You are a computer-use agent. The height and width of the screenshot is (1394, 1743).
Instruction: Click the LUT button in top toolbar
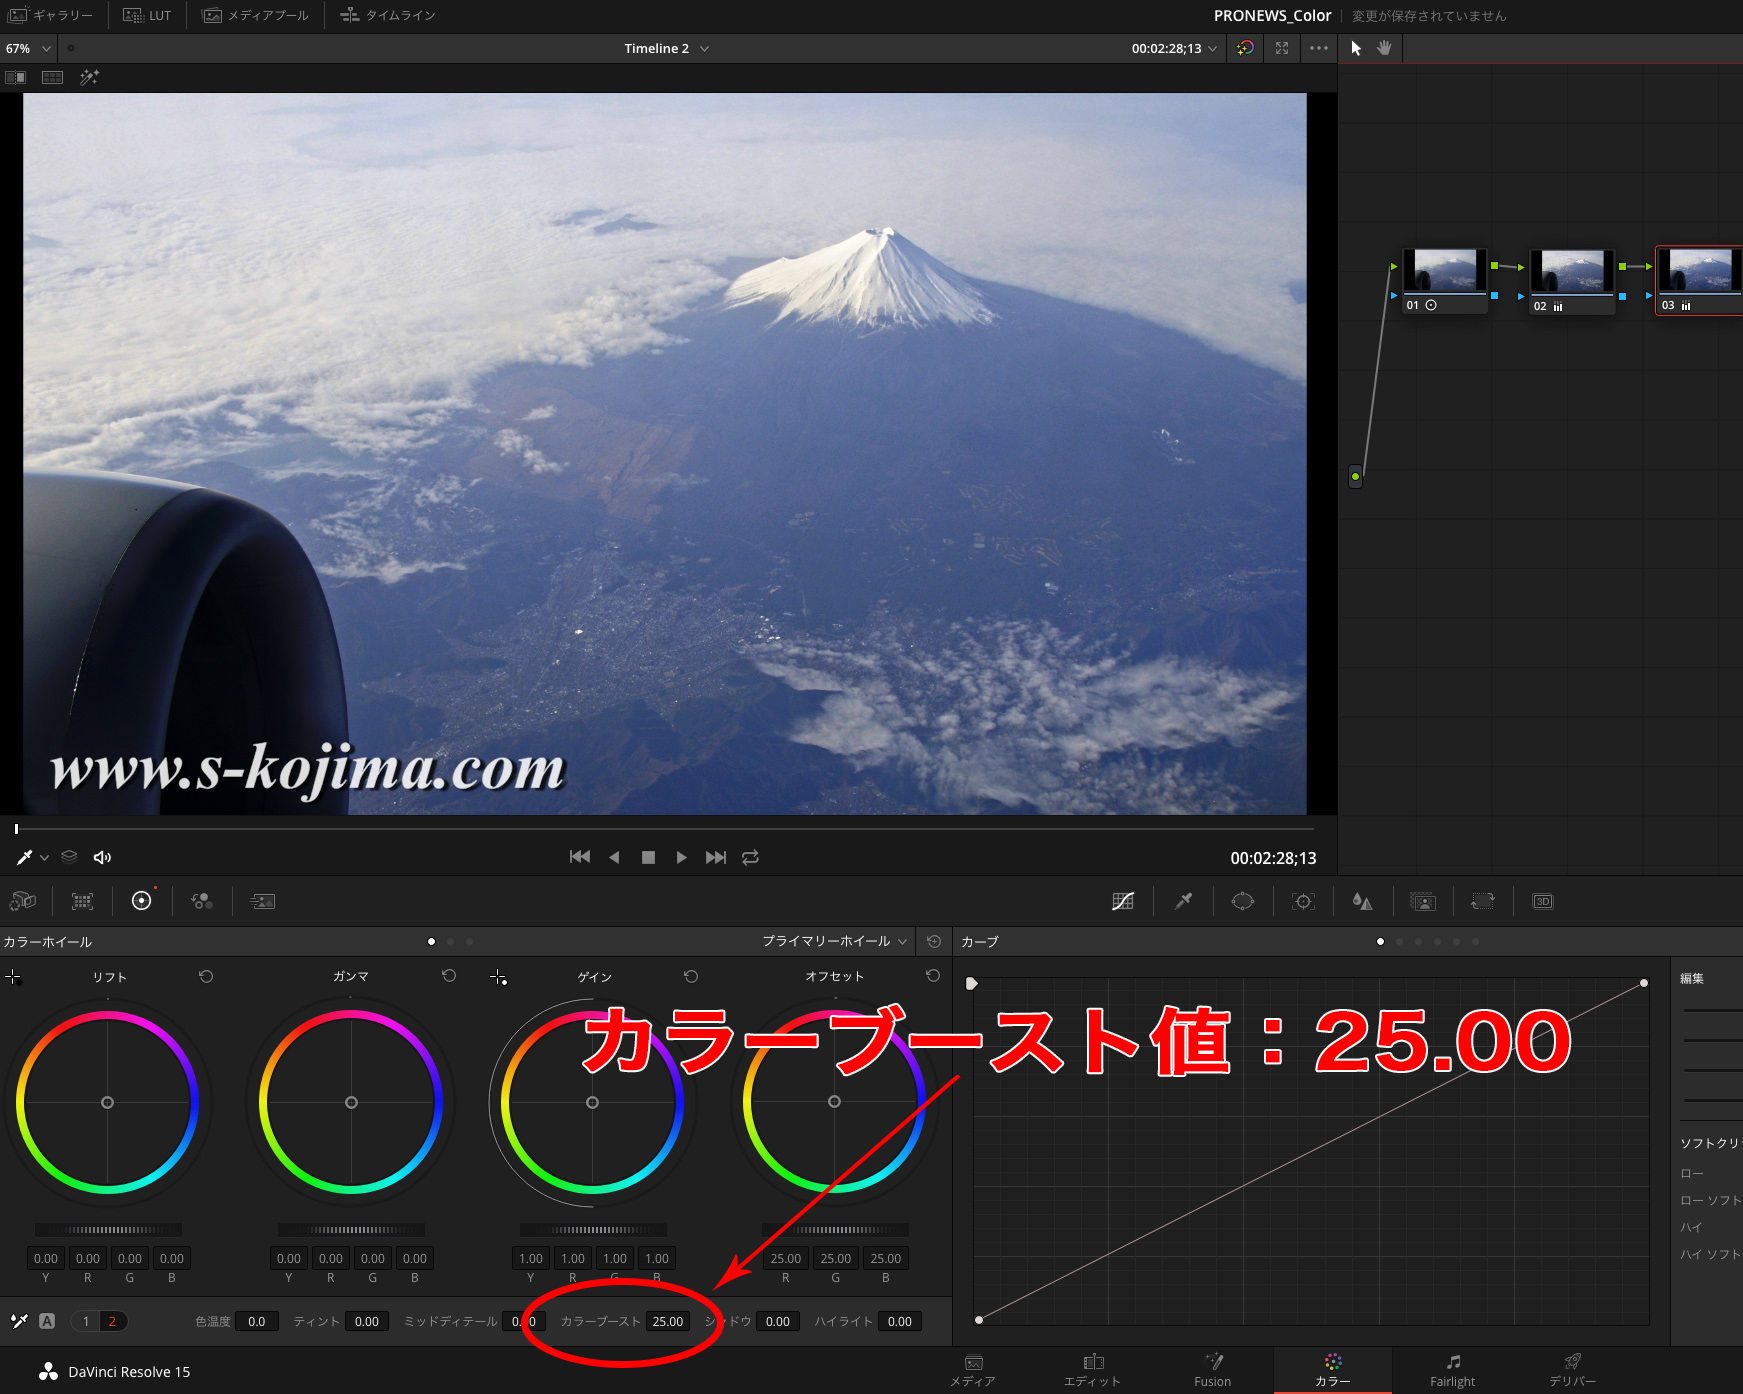pos(147,15)
